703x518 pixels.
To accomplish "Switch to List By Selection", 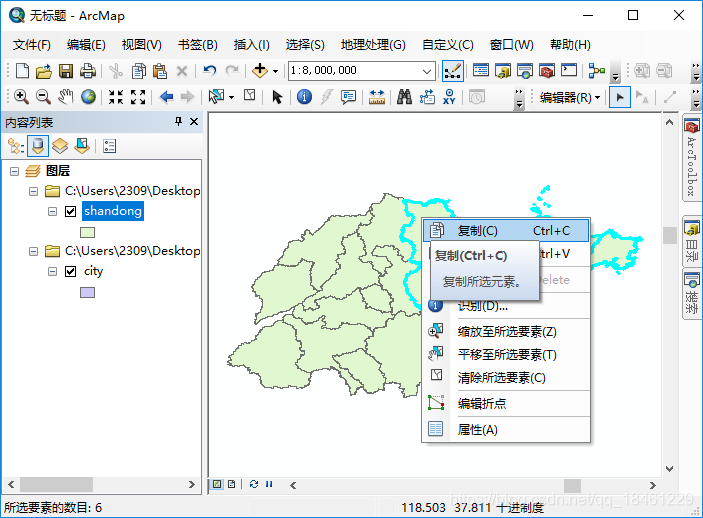I will (x=82, y=146).
